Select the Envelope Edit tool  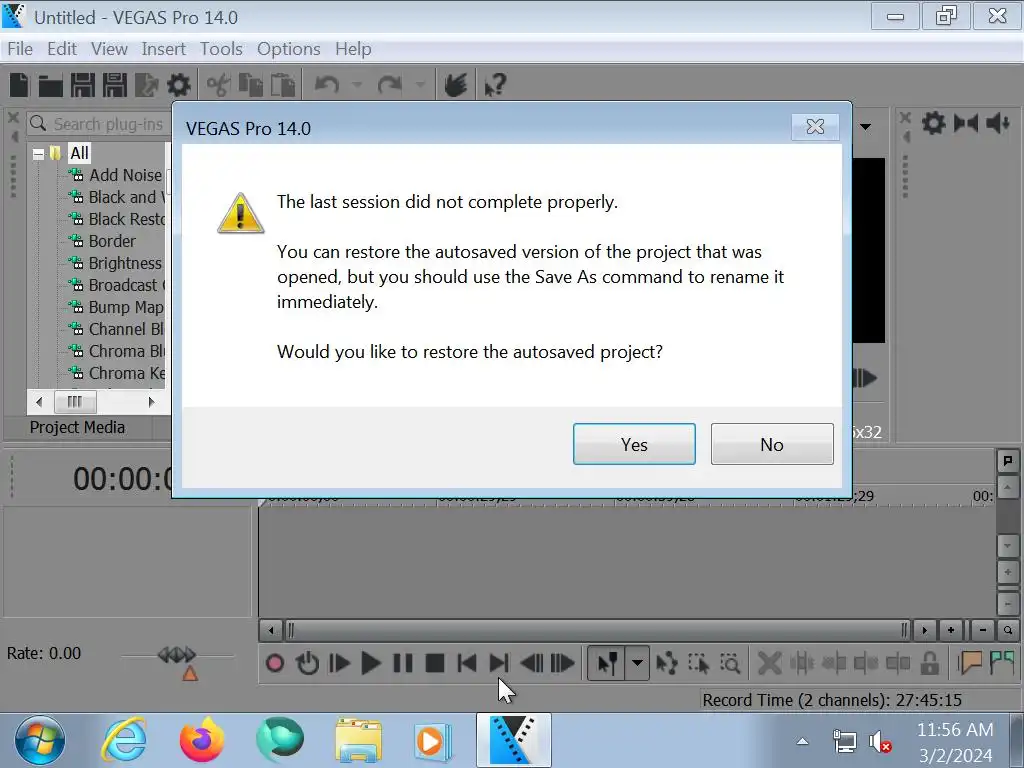coord(666,664)
